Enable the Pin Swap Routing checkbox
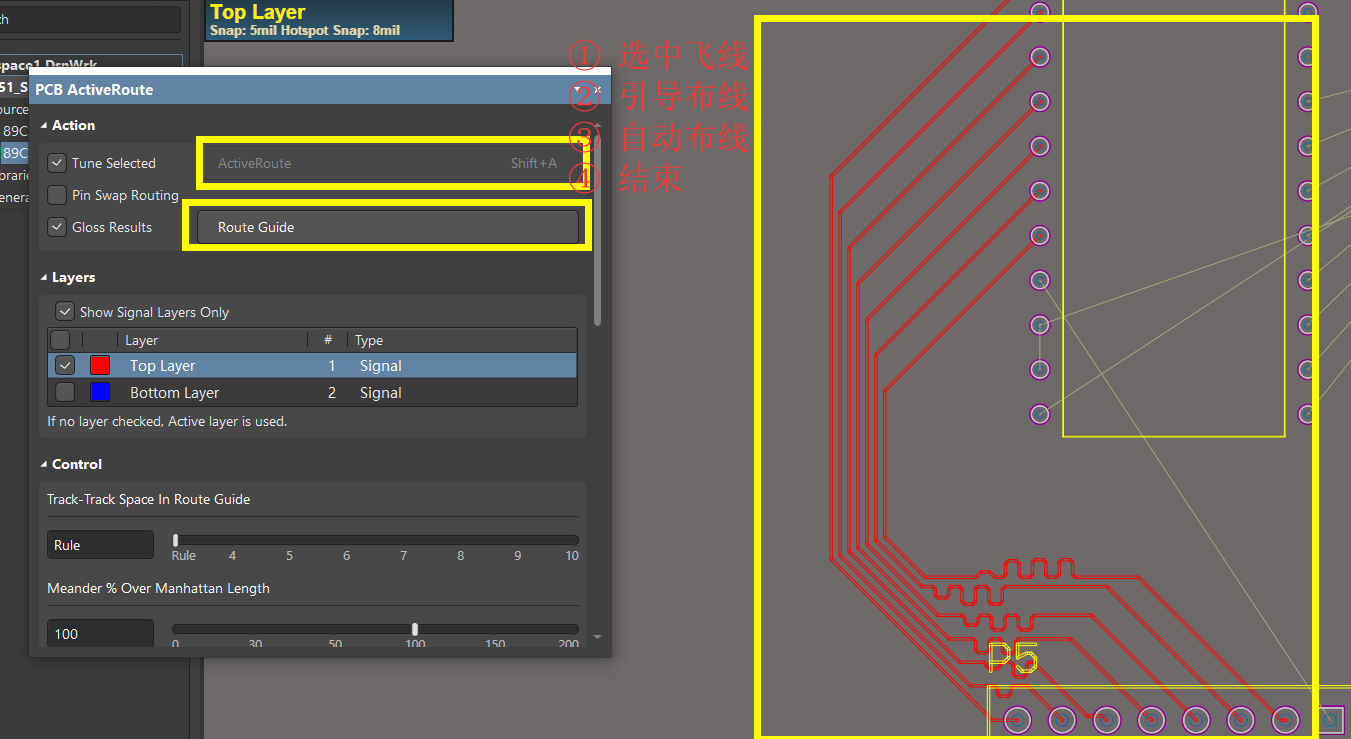Screen dimensions: 1351x739 click(x=57, y=195)
